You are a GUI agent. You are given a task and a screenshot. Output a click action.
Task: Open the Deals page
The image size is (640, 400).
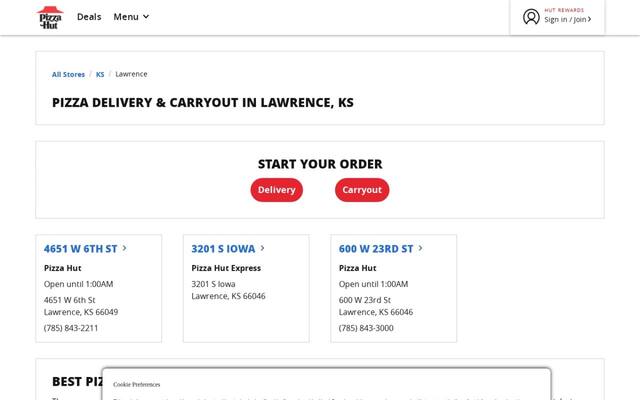click(x=89, y=17)
